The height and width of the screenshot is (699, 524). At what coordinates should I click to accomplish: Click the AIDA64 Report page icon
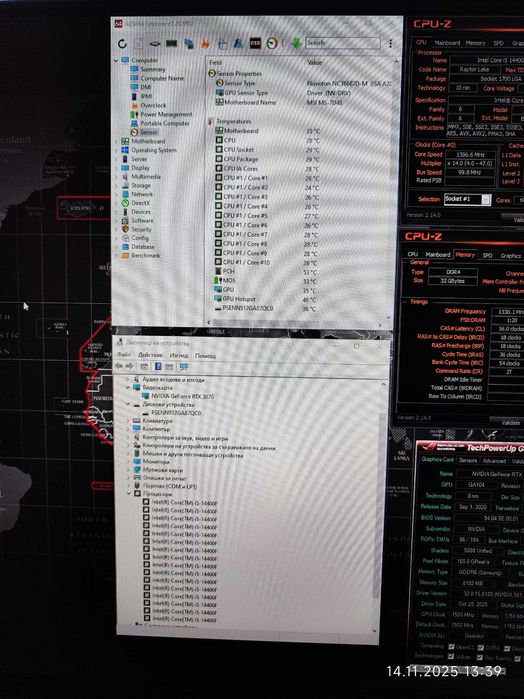139,44
